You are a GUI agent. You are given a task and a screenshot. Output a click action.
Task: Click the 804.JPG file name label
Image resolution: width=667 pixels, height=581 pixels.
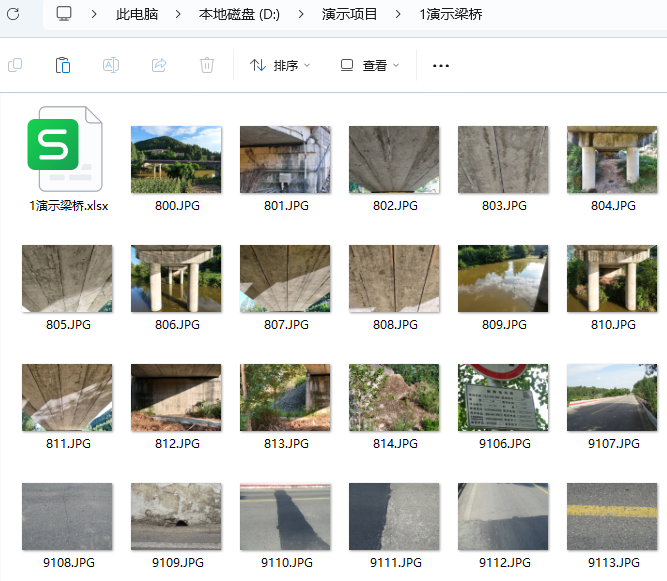pos(613,206)
